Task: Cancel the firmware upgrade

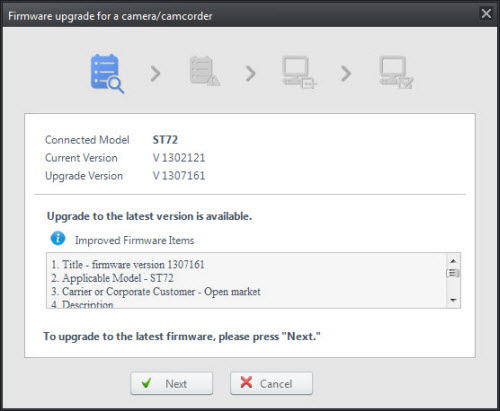Action: coord(271,383)
